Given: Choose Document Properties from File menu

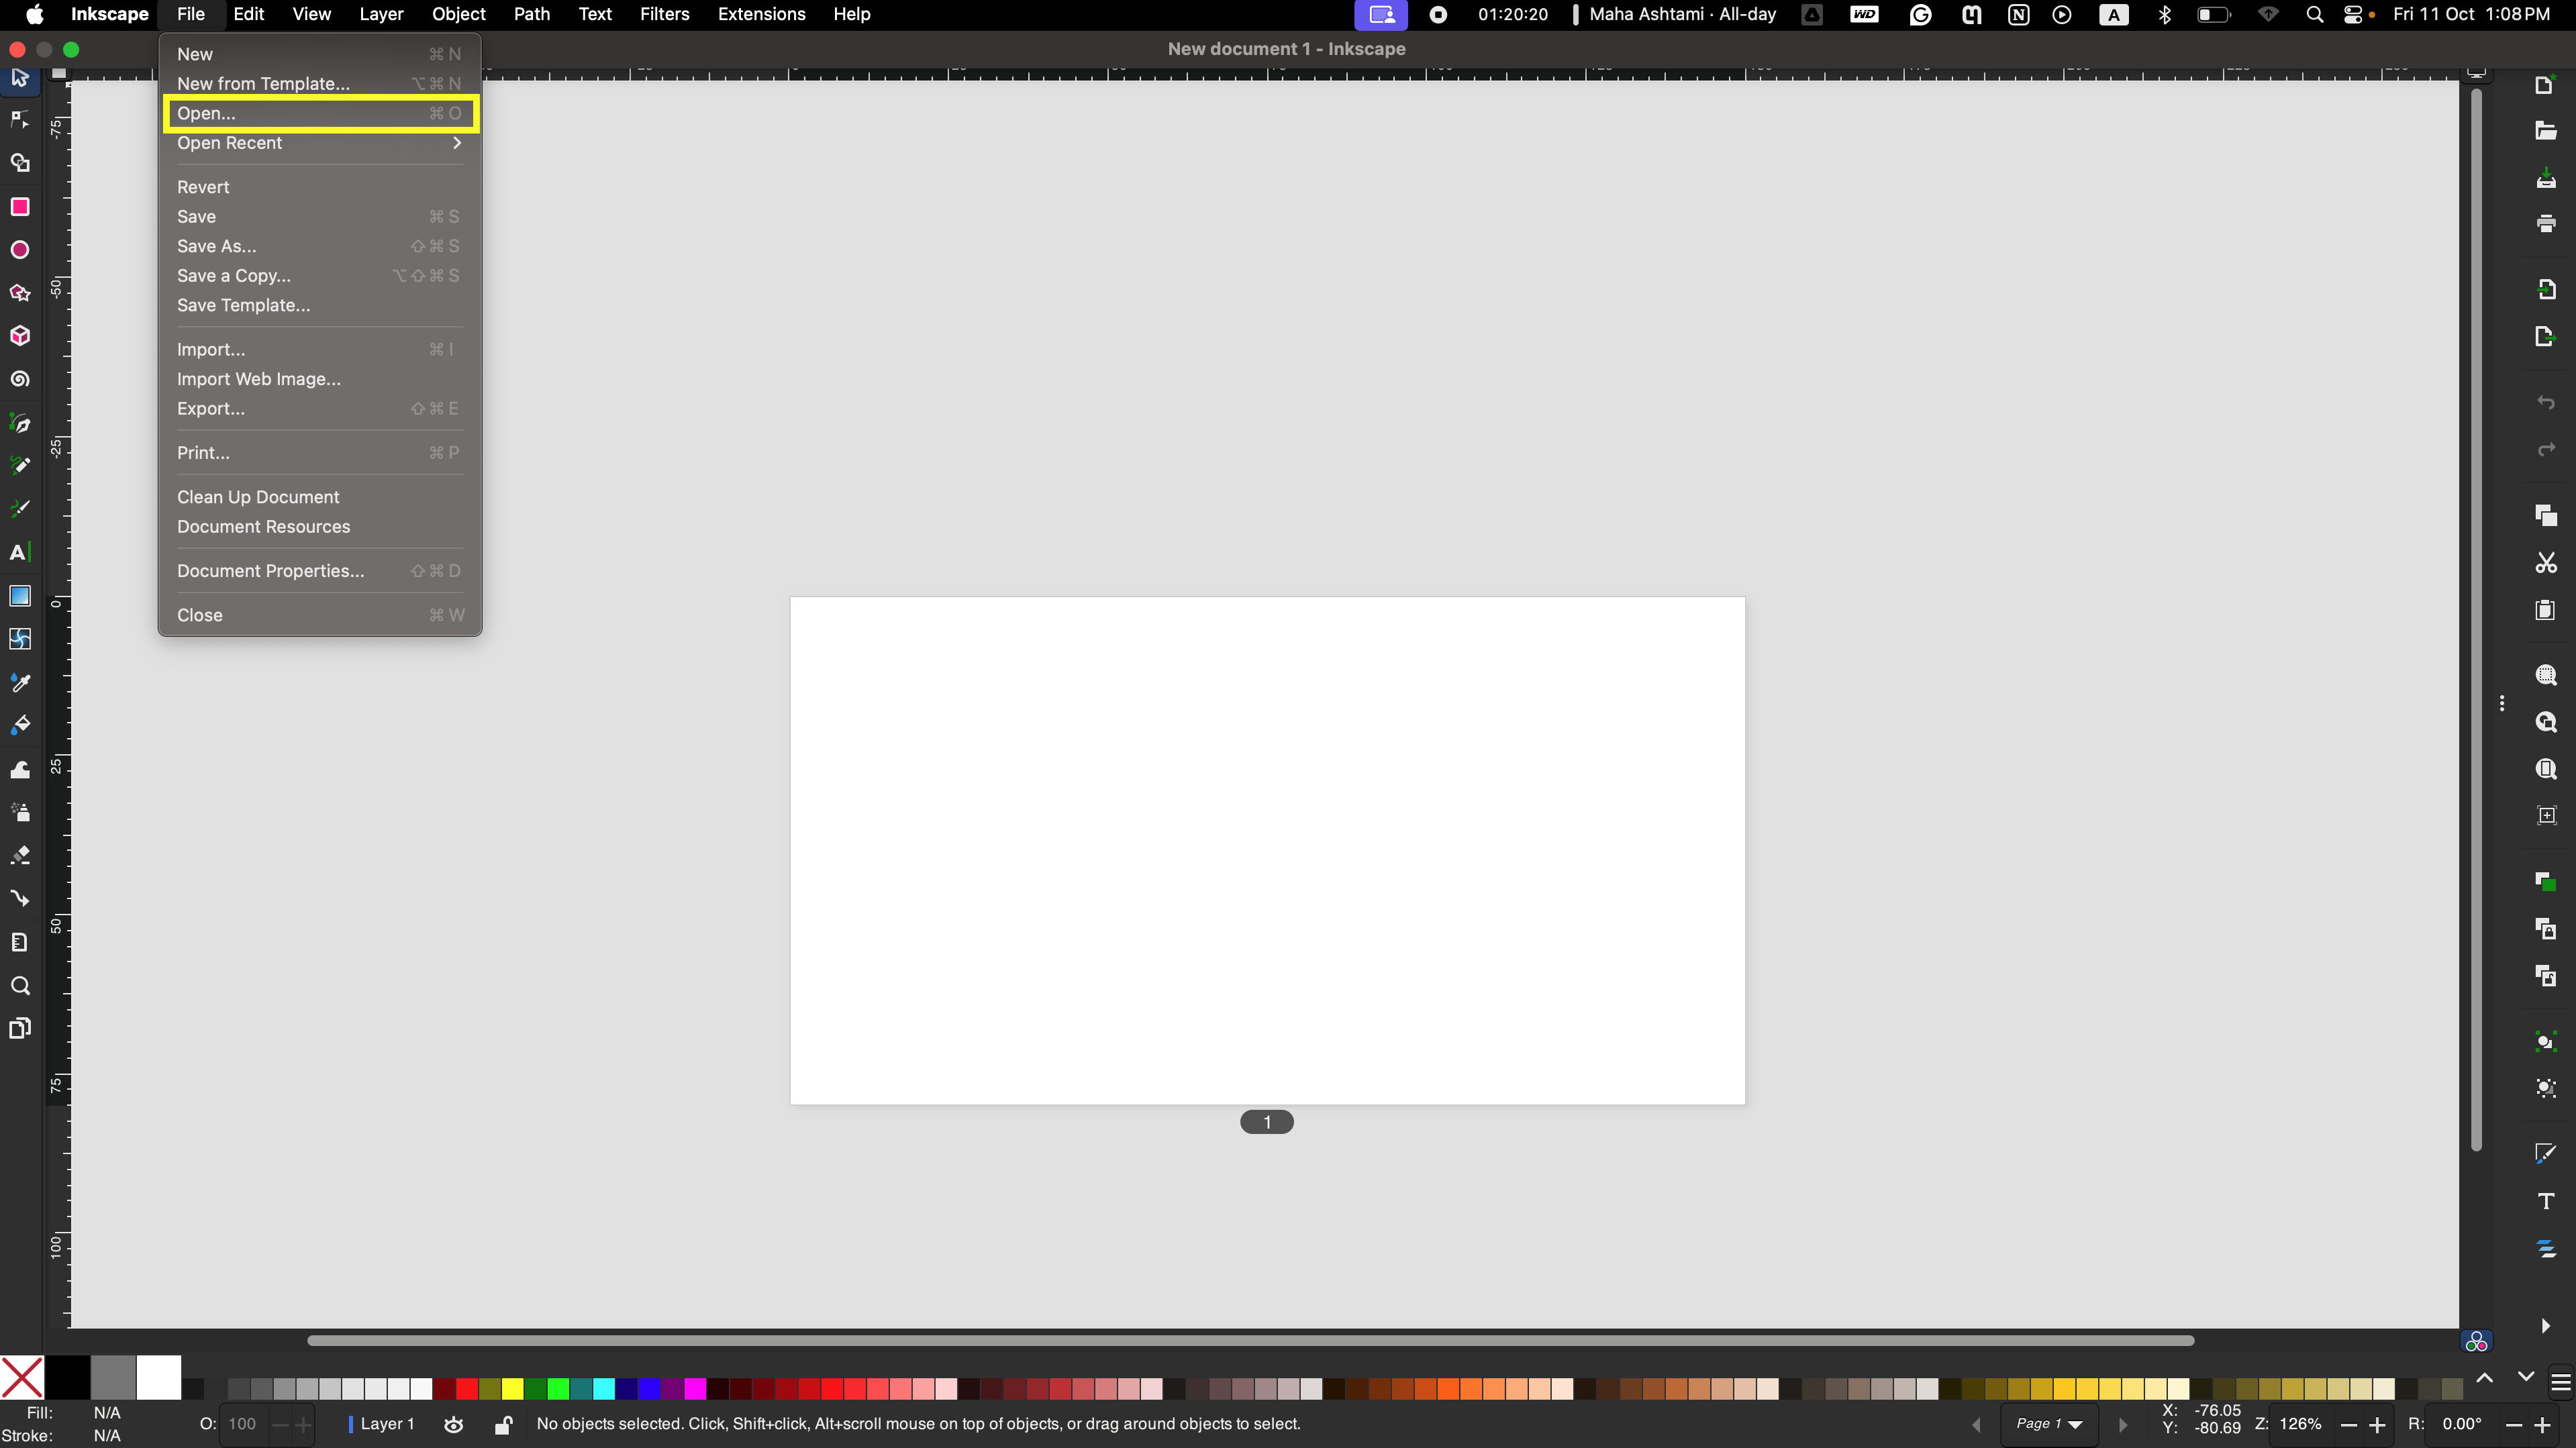Looking at the screenshot, I should [x=270, y=571].
